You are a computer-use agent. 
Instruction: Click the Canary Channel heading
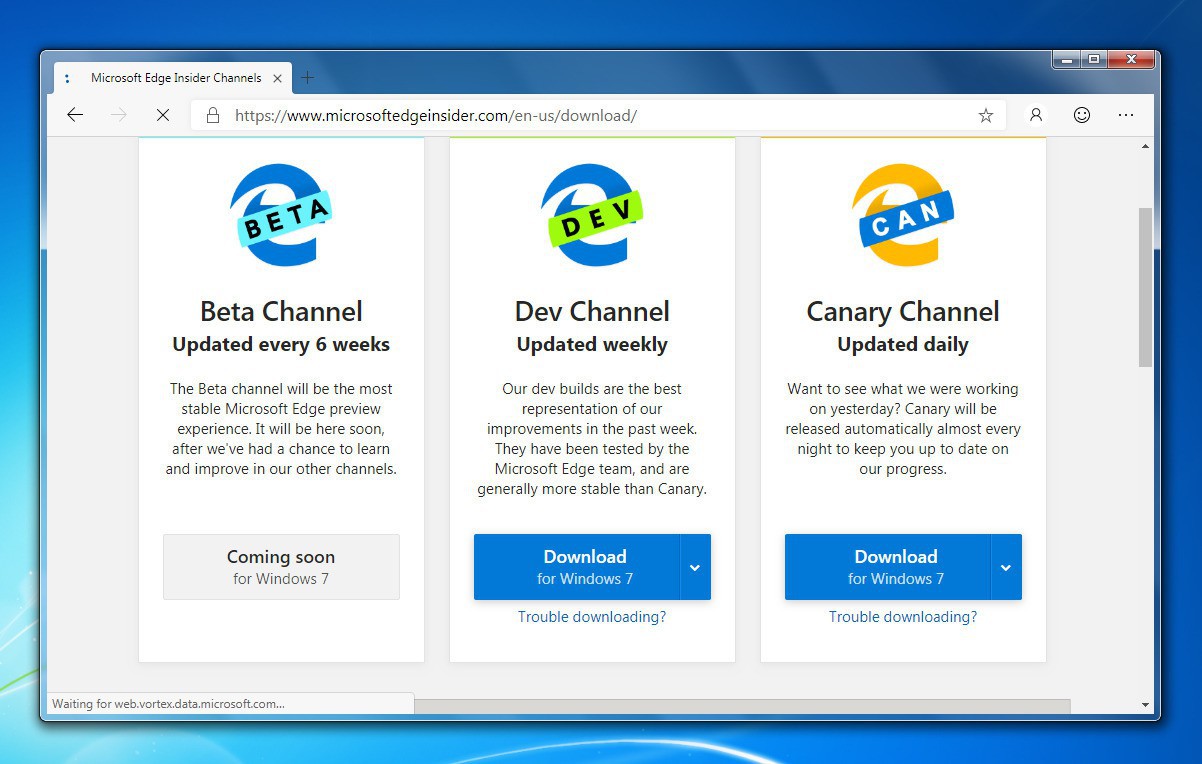(903, 311)
